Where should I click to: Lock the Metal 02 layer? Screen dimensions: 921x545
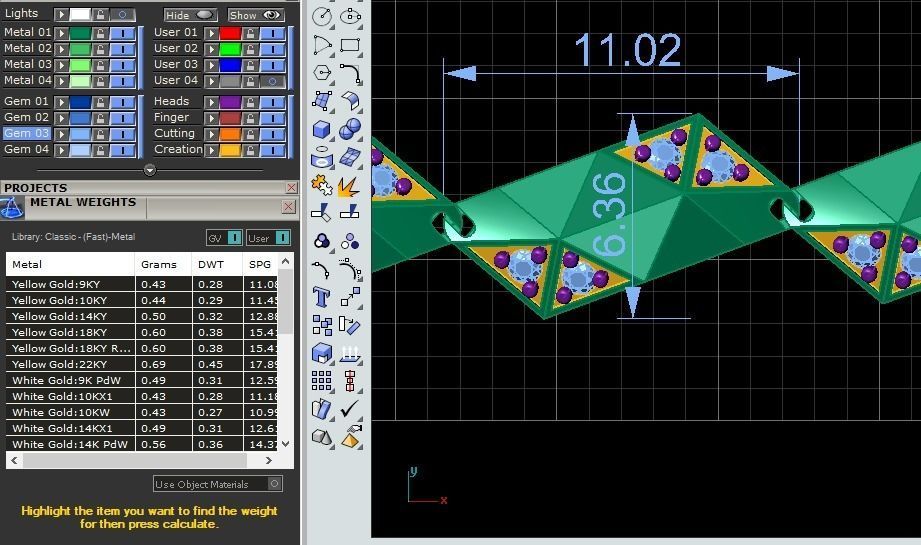tap(100, 49)
